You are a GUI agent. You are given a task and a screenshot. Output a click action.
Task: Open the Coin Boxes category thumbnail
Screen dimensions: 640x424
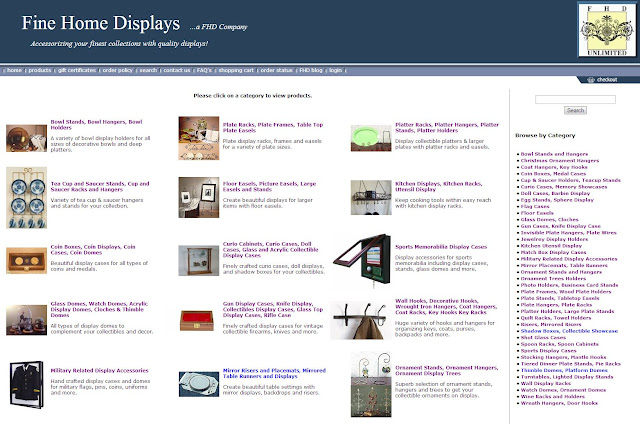pyautogui.click(x=26, y=260)
